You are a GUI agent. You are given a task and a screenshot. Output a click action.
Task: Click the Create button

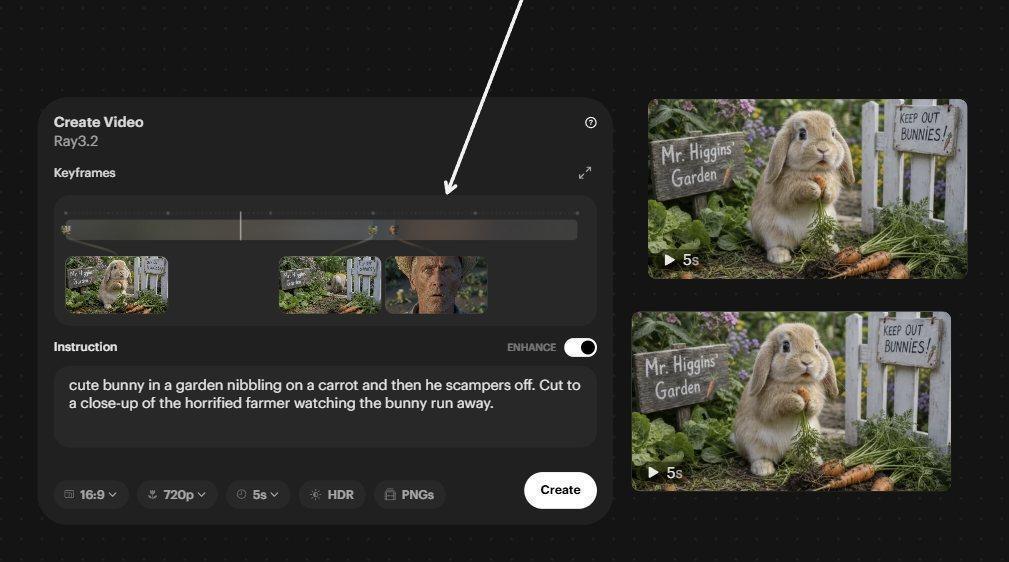coord(560,490)
